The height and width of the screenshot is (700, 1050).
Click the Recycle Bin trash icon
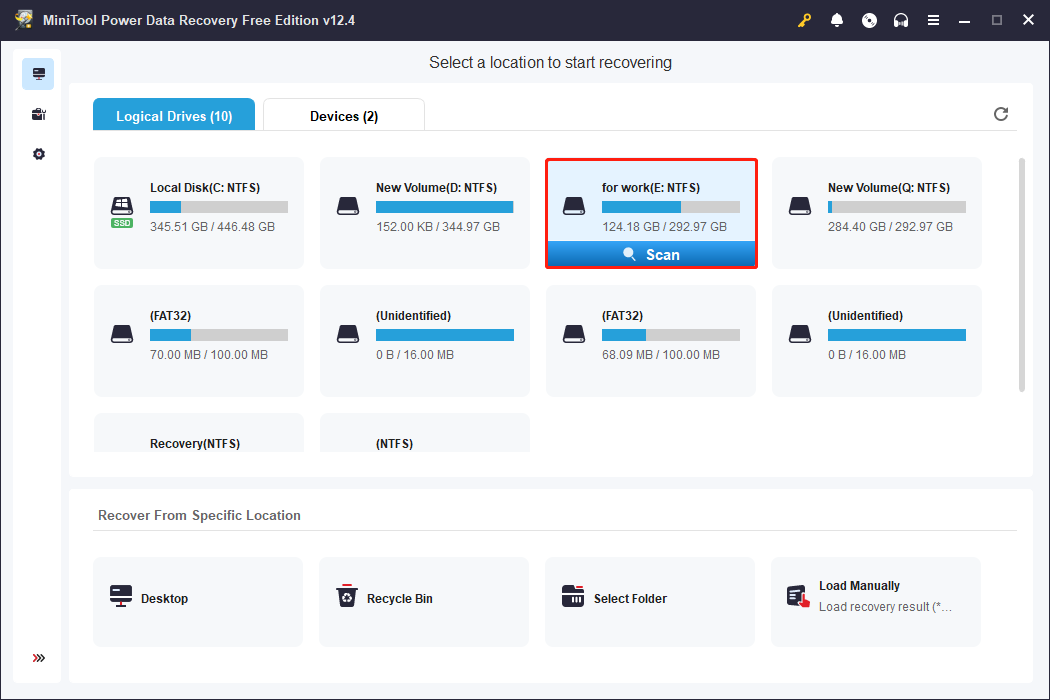coord(347,596)
